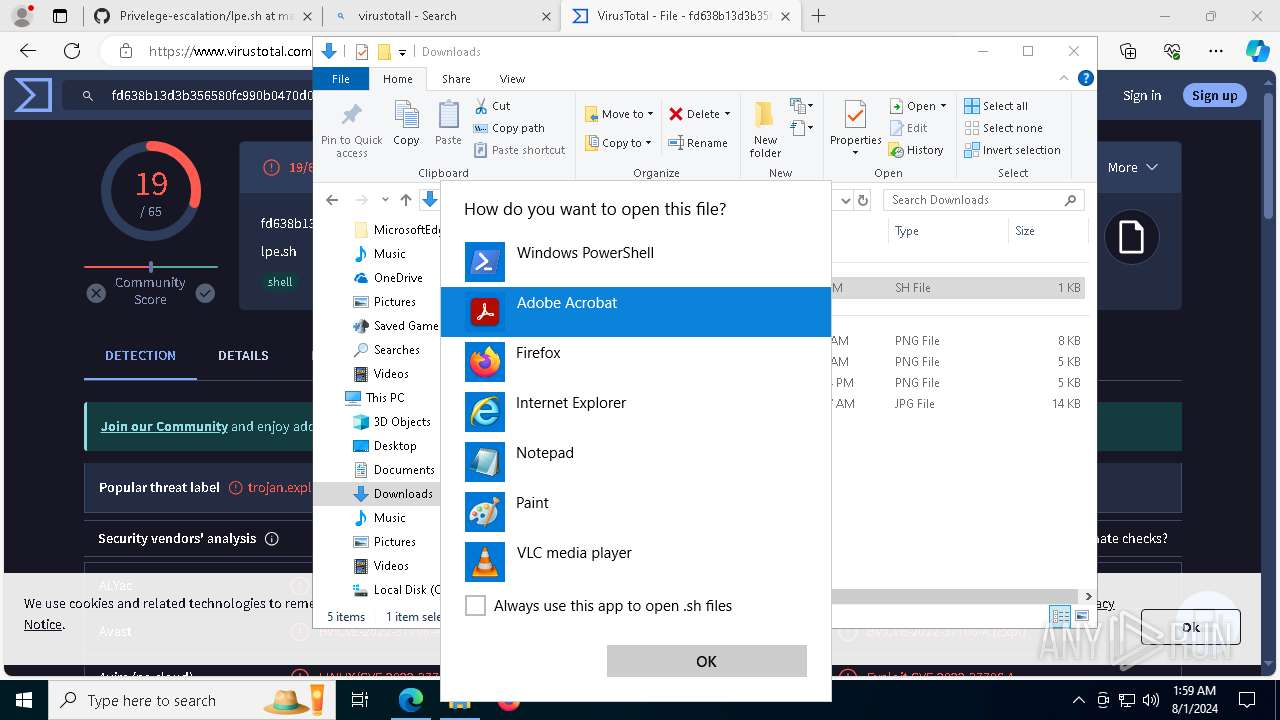This screenshot has height=720, width=1280.
Task: Open the More dropdown on VirusTotal
Action: pyautogui.click(x=1132, y=167)
